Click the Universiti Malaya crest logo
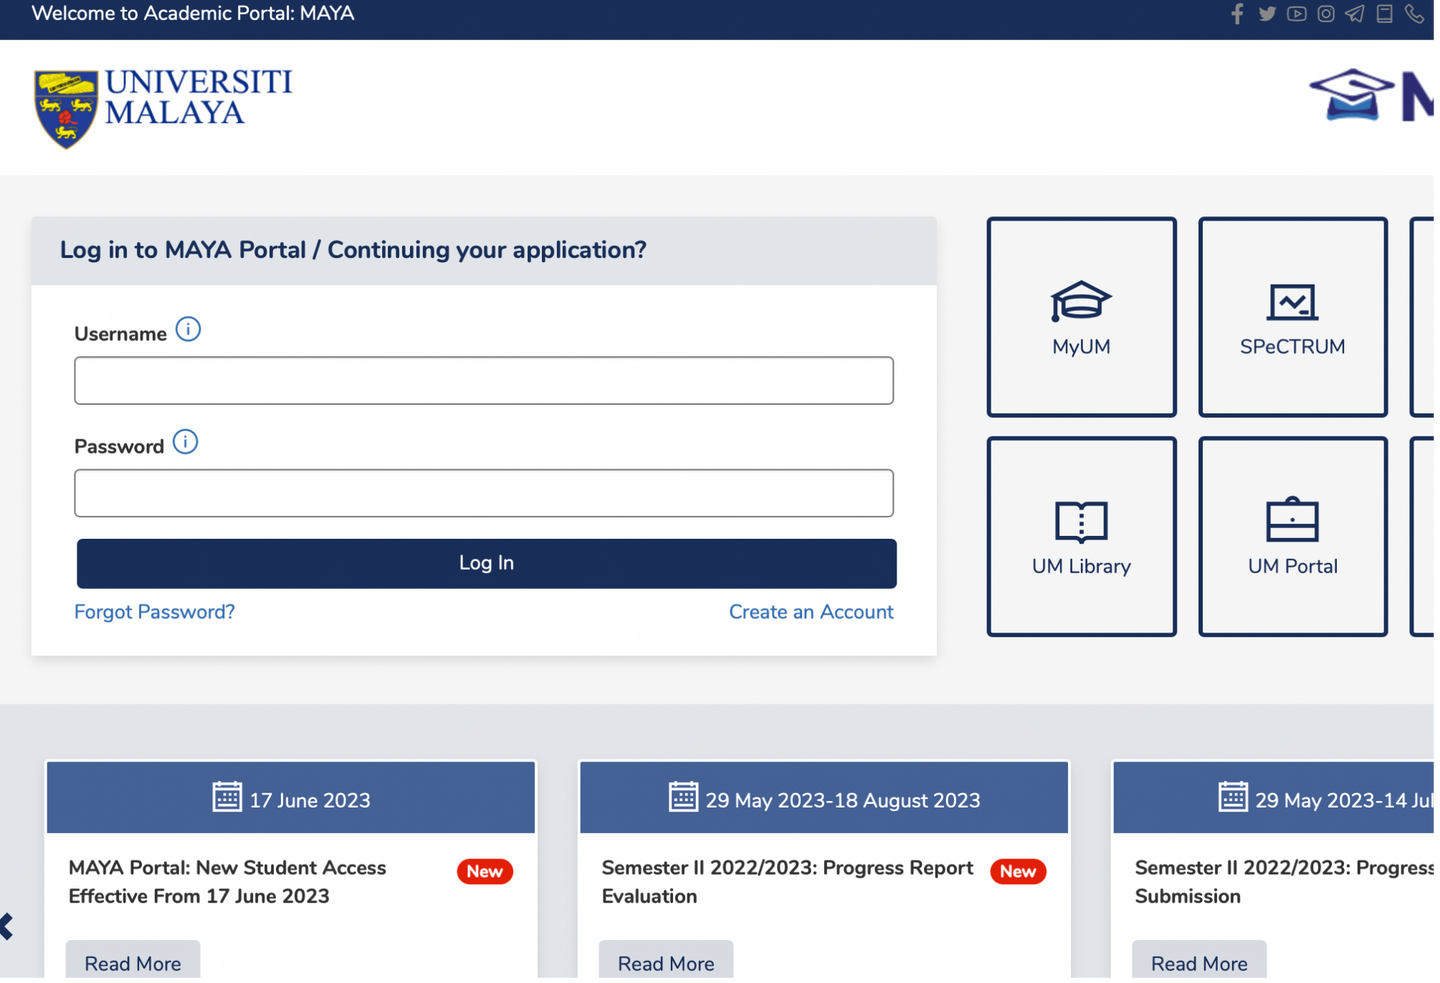 66,109
